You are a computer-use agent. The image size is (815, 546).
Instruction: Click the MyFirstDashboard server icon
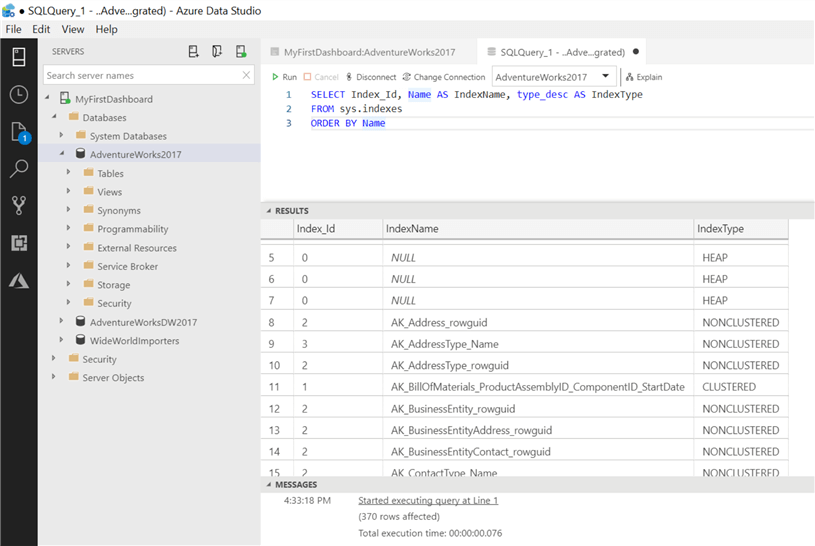tap(65, 98)
